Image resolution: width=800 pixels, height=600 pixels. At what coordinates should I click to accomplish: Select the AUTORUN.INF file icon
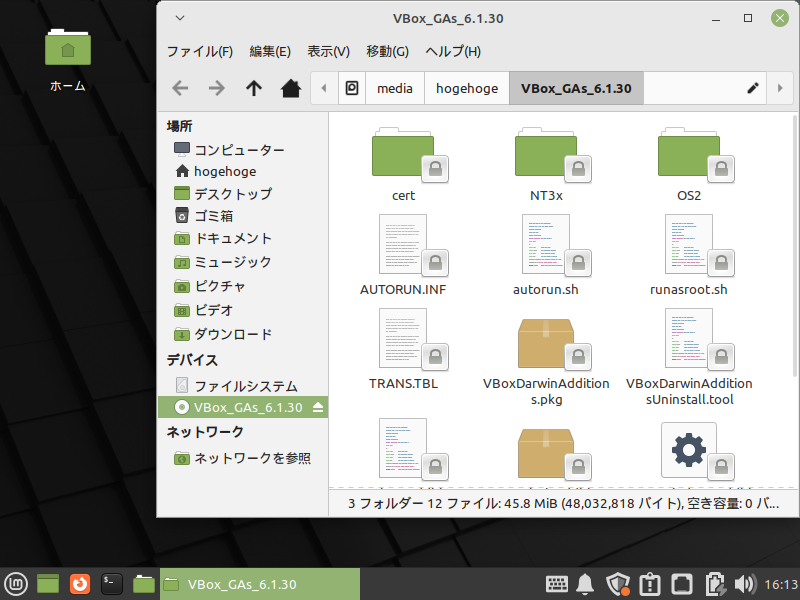(403, 244)
